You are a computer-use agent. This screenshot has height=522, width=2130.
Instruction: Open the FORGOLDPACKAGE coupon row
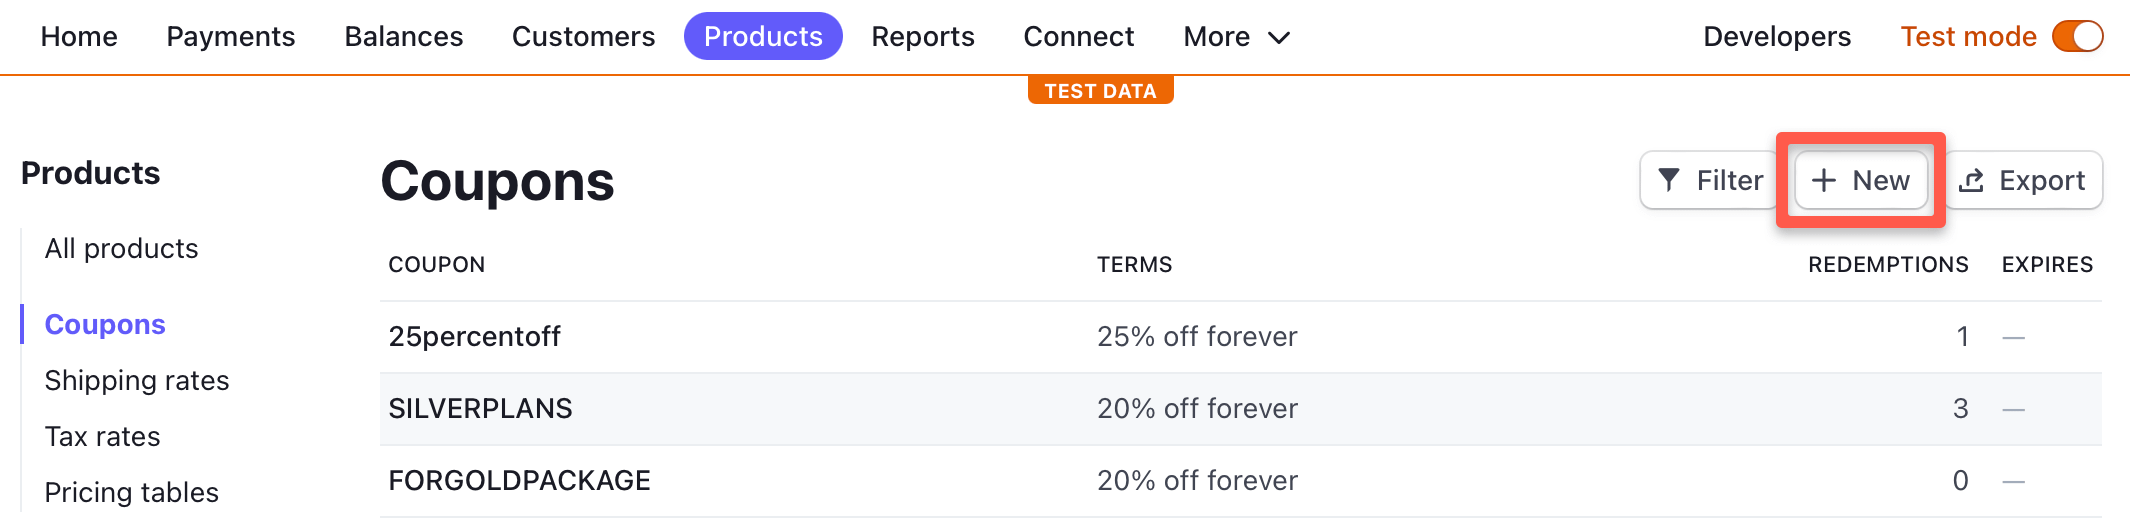click(520, 481)
